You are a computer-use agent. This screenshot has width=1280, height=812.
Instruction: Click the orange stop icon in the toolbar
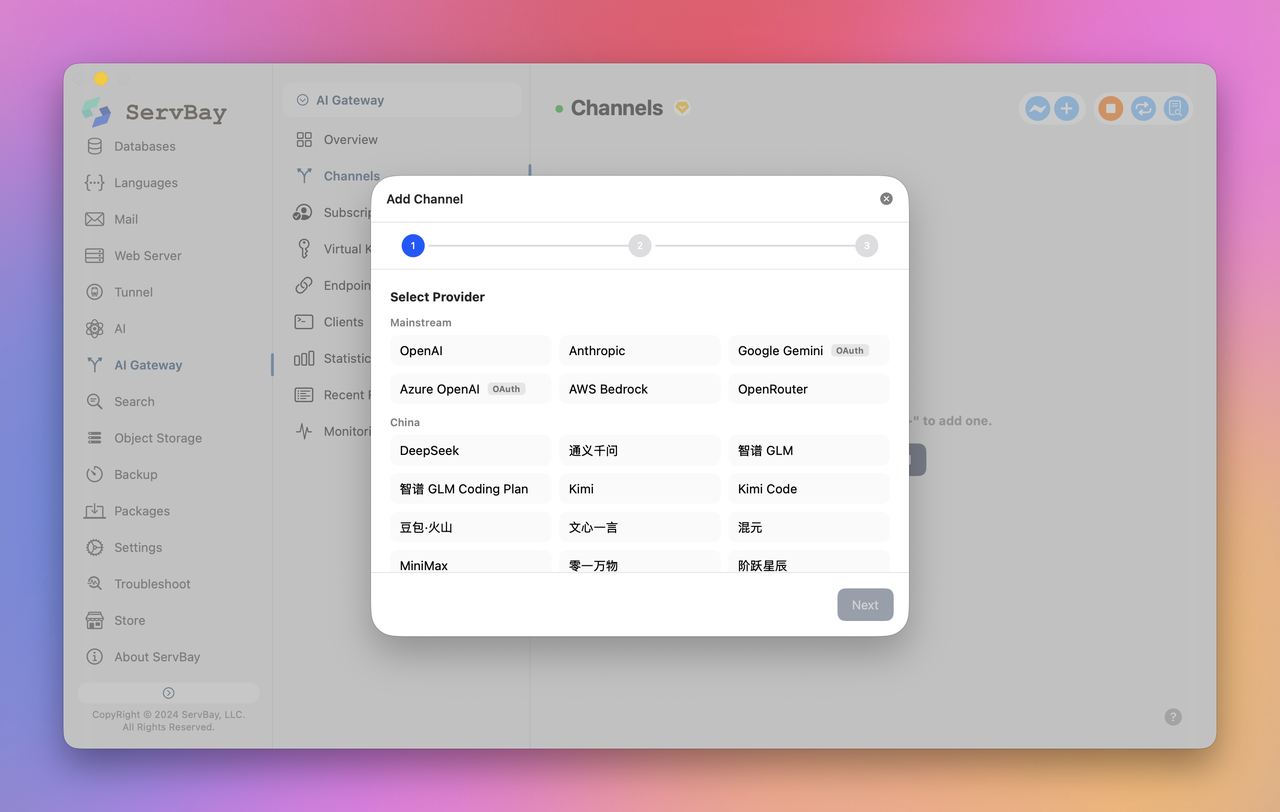click(x=1111, y=108)
